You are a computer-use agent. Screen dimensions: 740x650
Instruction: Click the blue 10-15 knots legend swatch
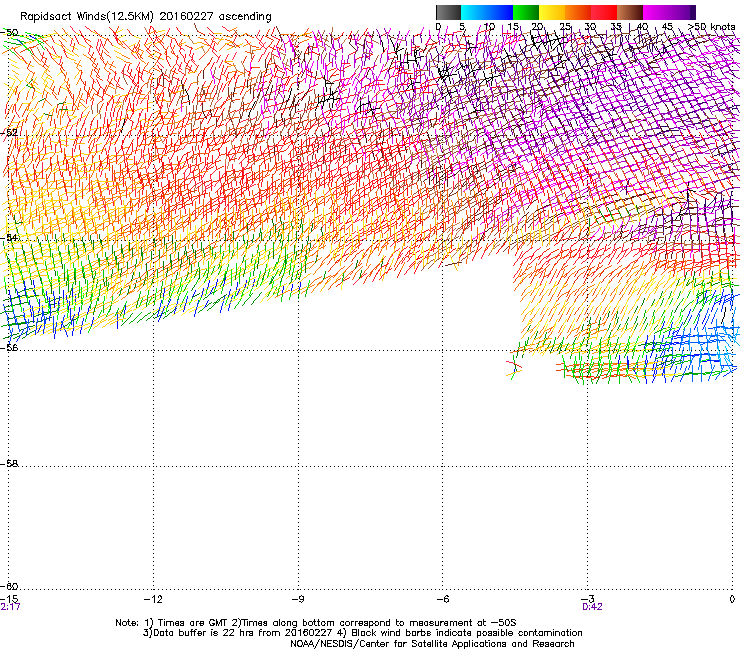pos(500,12)
